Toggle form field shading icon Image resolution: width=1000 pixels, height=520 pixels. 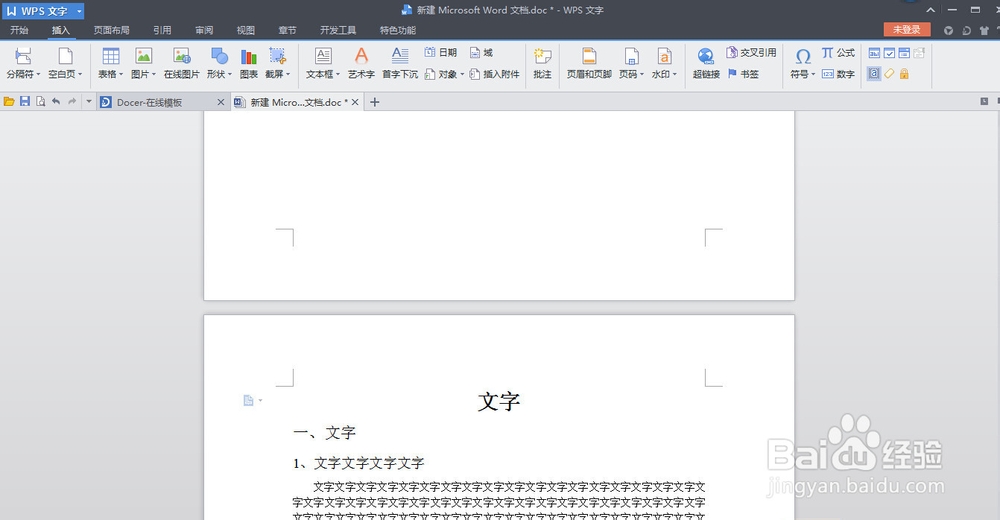click(874, 74)
